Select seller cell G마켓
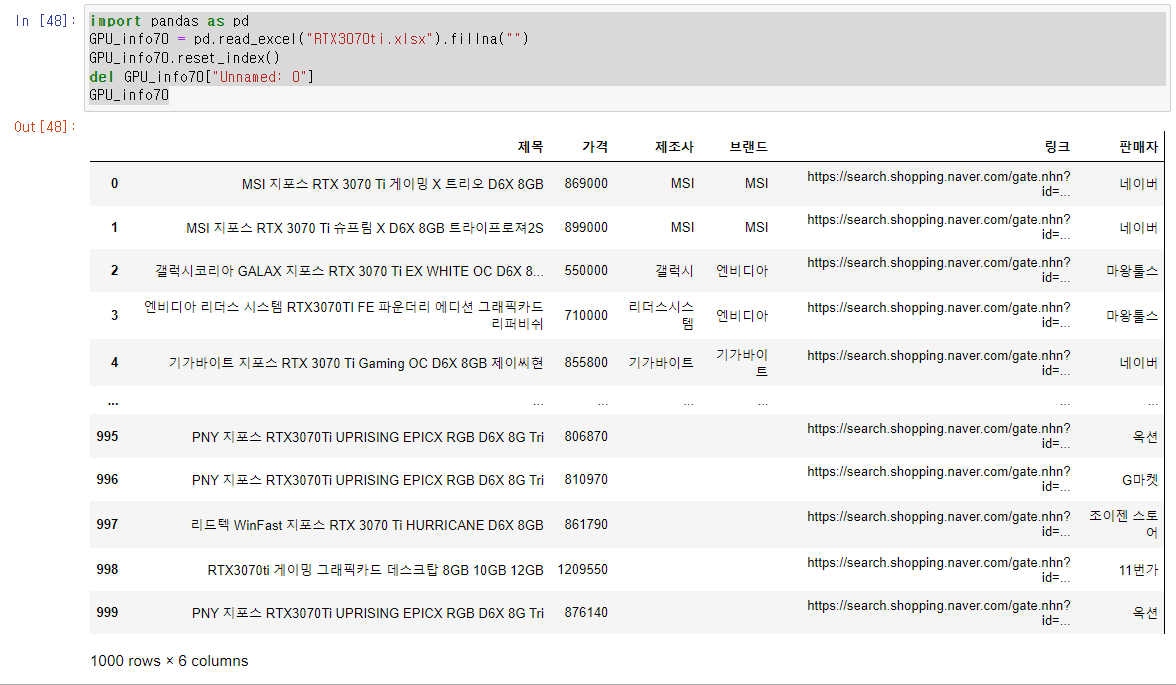 point(1140,480)
